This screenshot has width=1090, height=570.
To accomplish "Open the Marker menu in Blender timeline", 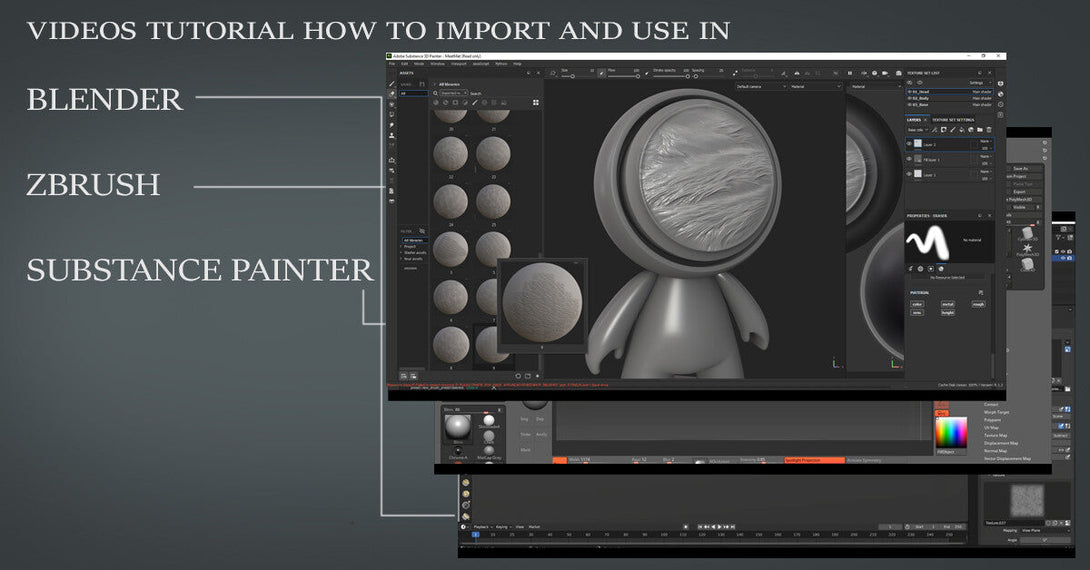I will pos(534,526).
